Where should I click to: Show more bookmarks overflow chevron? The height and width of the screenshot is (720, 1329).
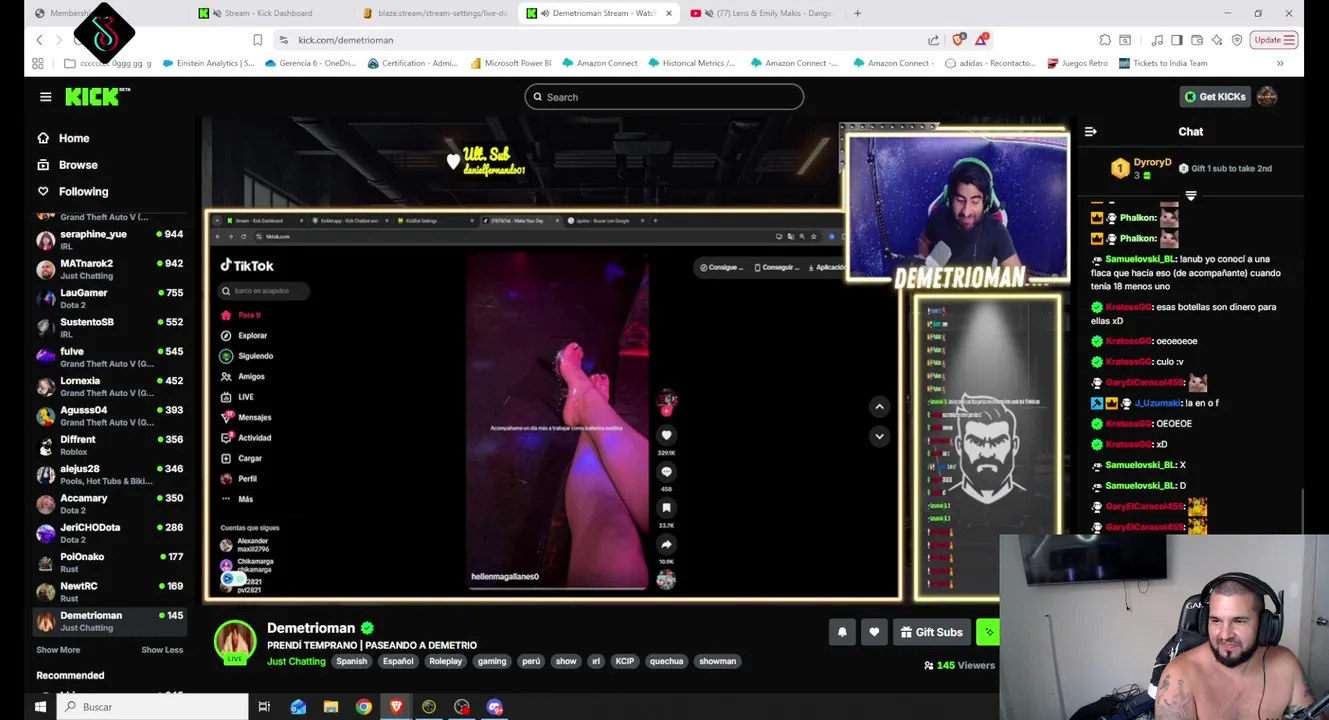click(x=1280, y=63)
